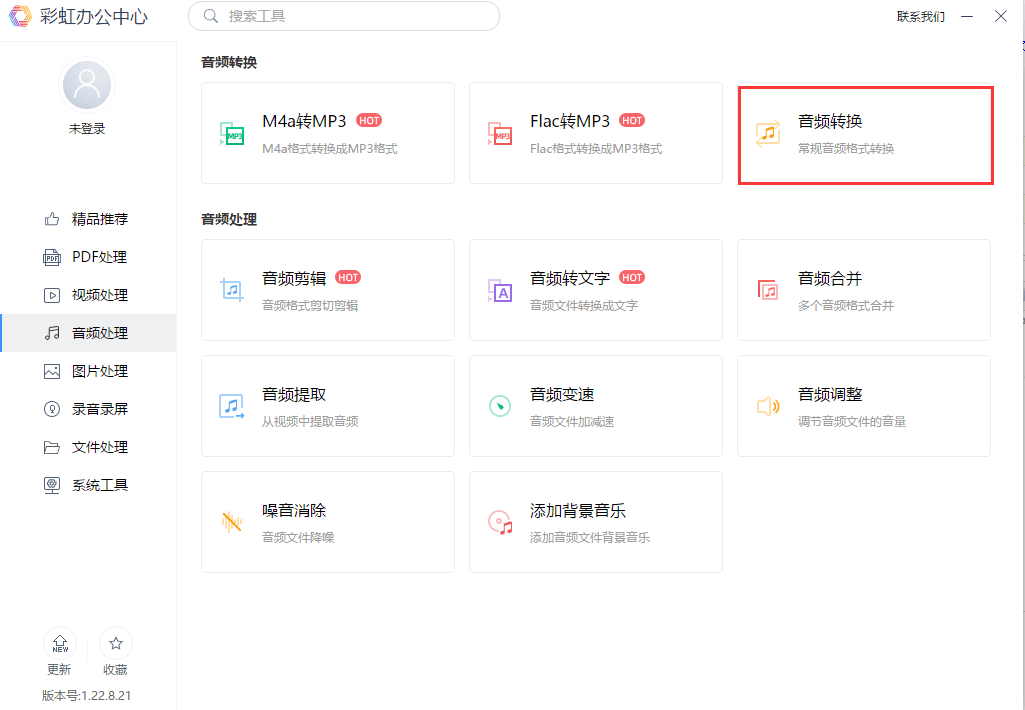The height and width of the screenshot is (710, 1025).
Task: Click the 添加背景音乐 disc icon
Action: pos(500,522)
